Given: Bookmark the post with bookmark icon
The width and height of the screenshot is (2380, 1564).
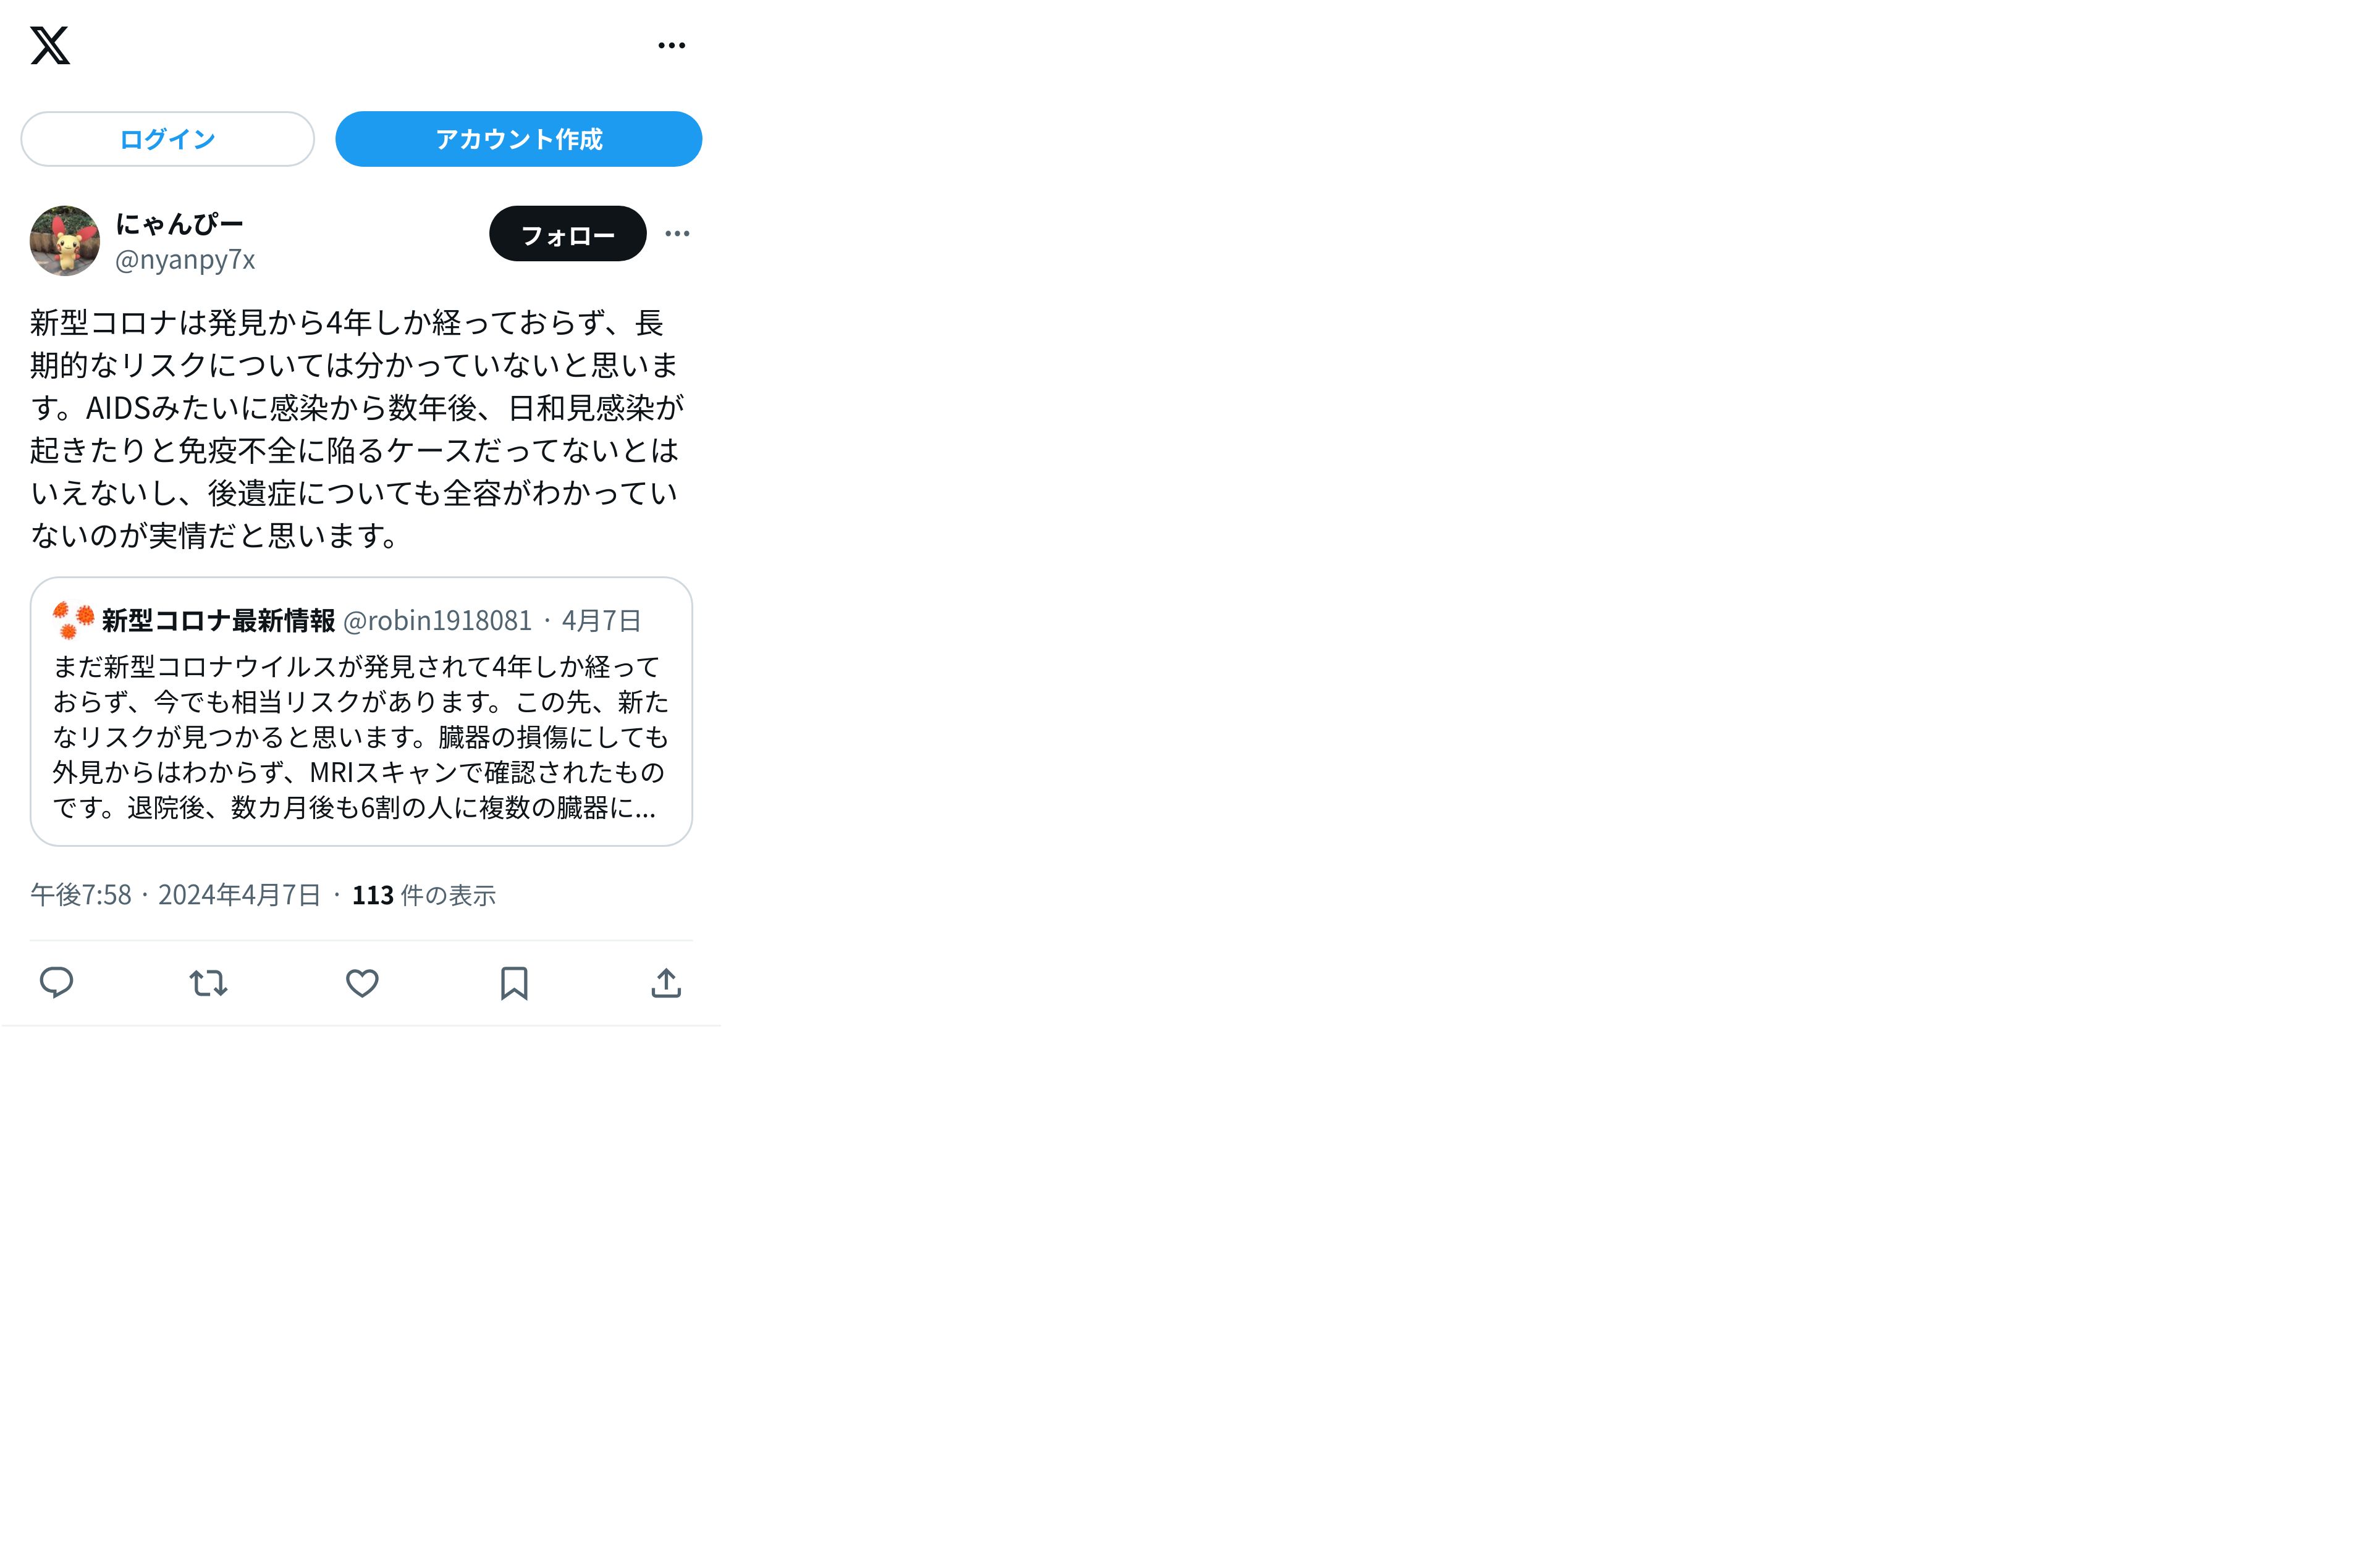Looking at the screenshot, I should [514, 983].
